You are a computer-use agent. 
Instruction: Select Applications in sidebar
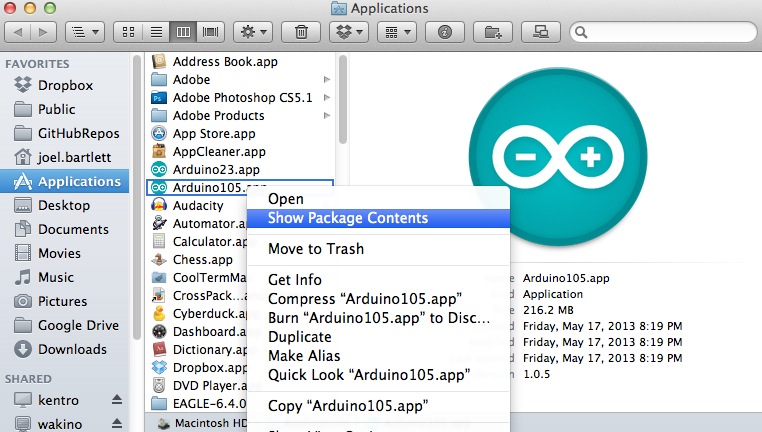[64, 181]
